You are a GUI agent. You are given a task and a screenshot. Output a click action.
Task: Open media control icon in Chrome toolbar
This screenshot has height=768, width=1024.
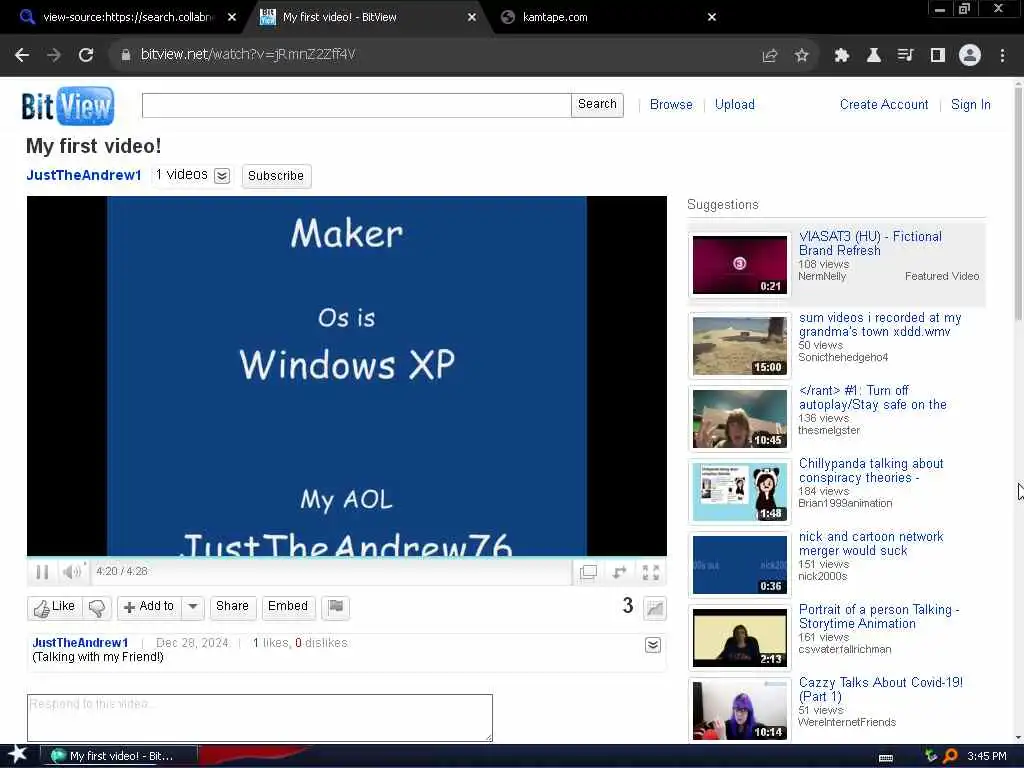(x=905, y=55)
